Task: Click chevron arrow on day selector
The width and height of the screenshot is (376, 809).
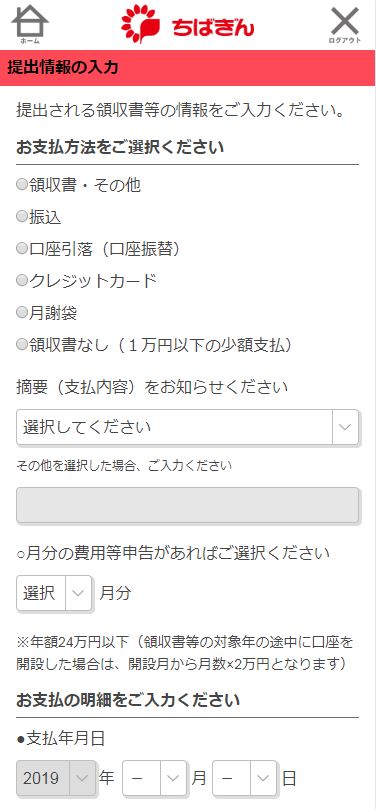Action: pos(264,778)
